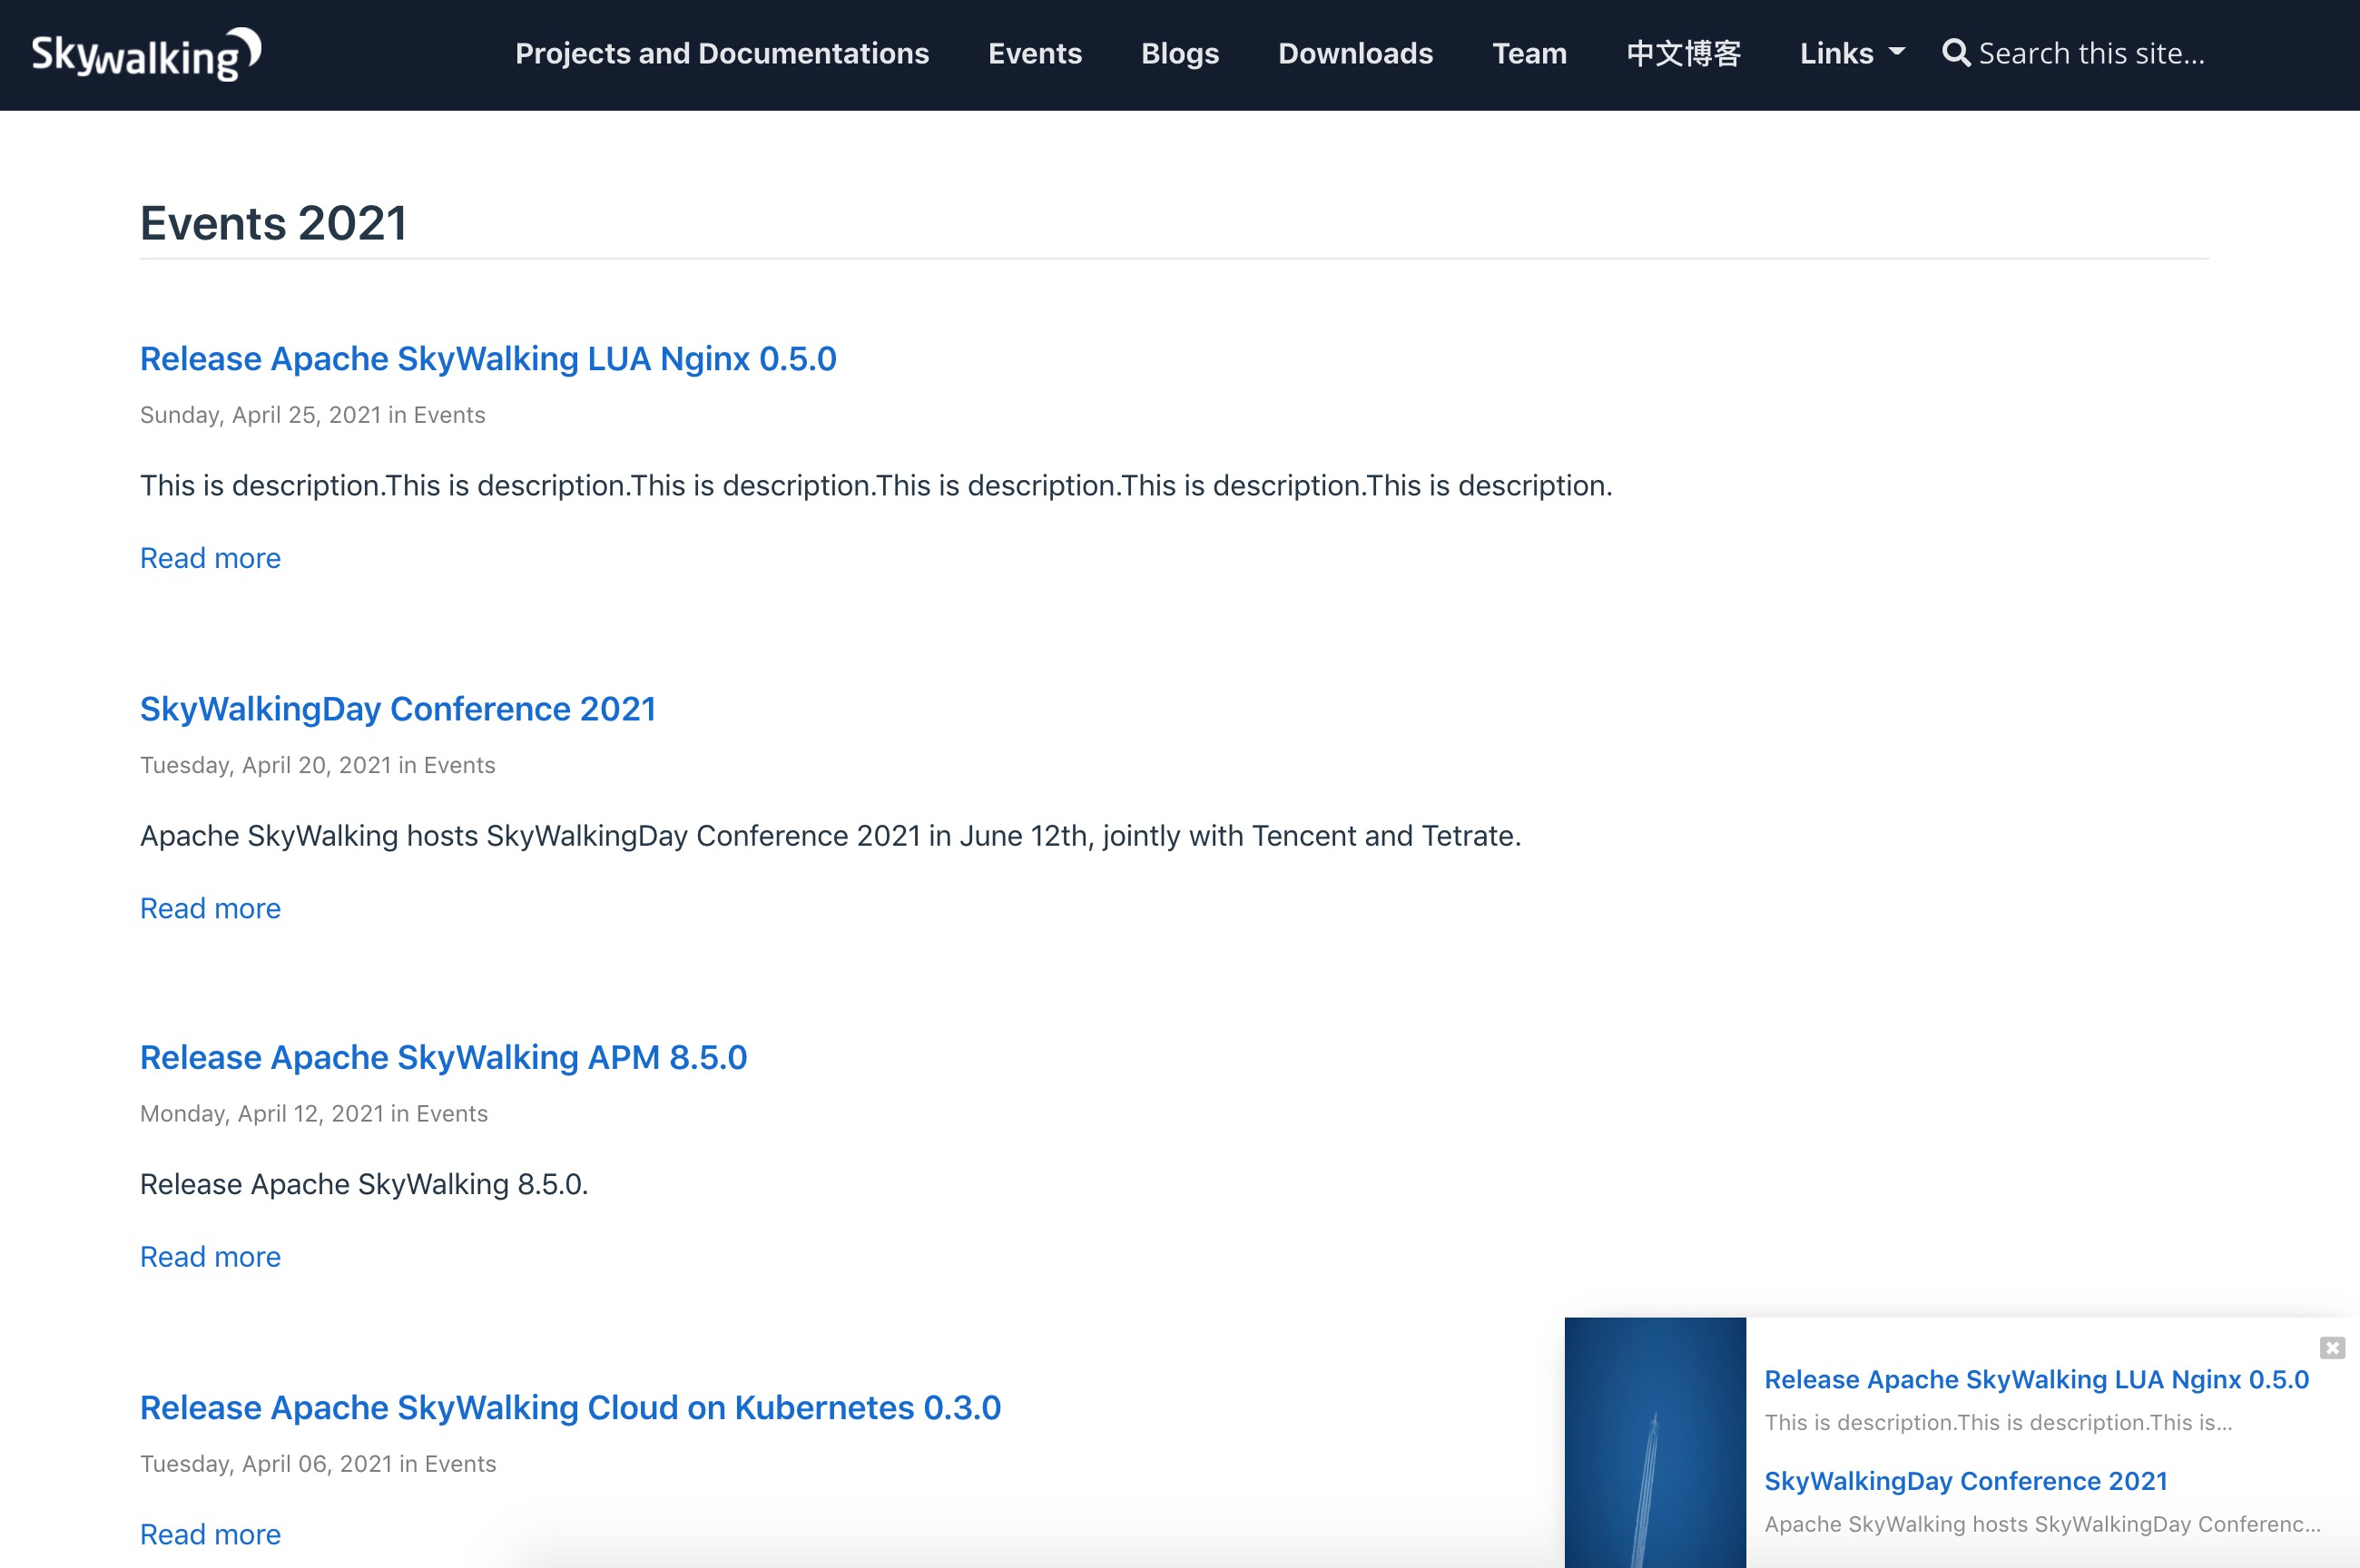Click the search magnifier icon
This screenshot has height=1568, width=2360.
point(1955,53)
